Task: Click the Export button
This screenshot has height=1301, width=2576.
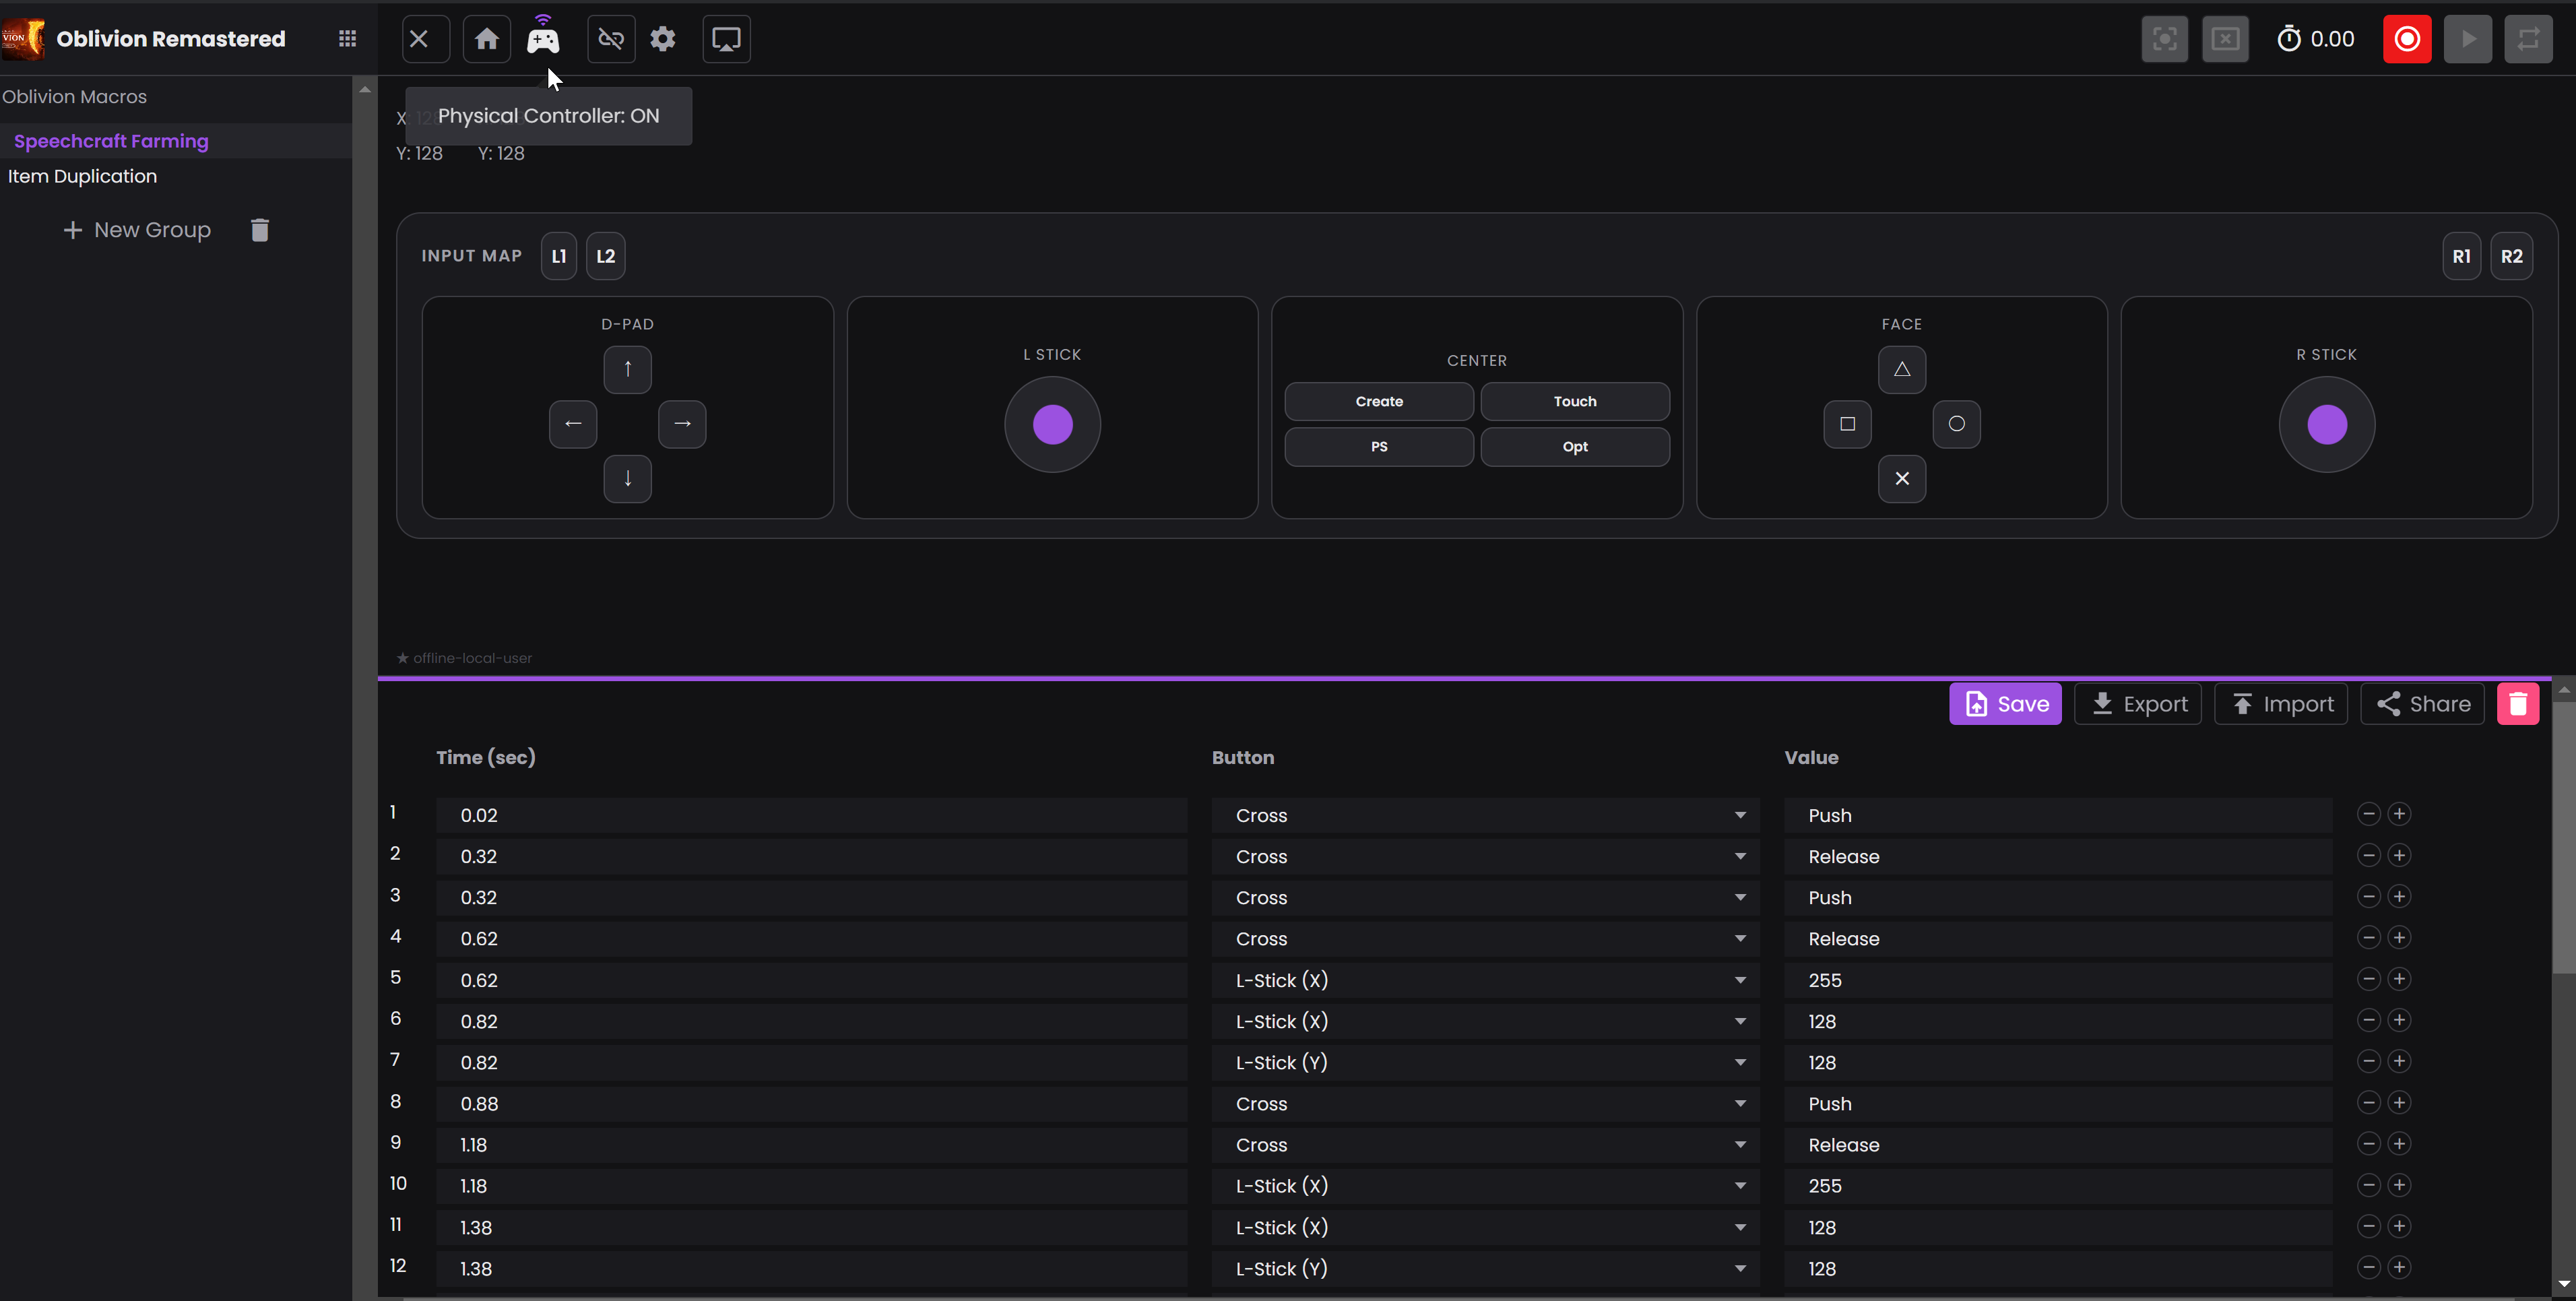Action: pyautogui.click(x=2138, y=704)
